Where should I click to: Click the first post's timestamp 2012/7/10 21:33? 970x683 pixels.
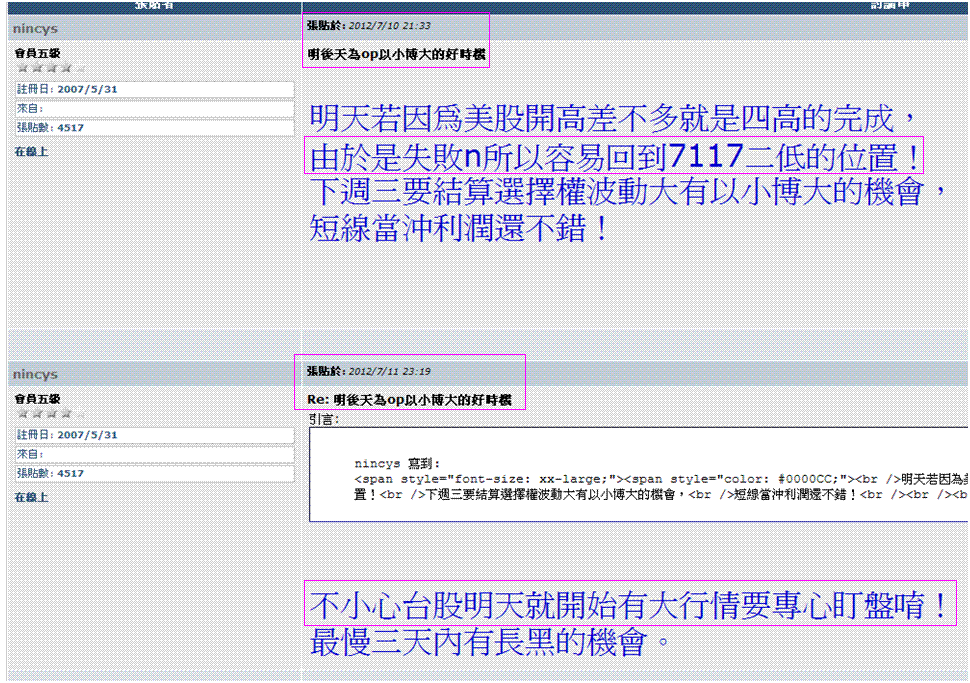[389, 26]
